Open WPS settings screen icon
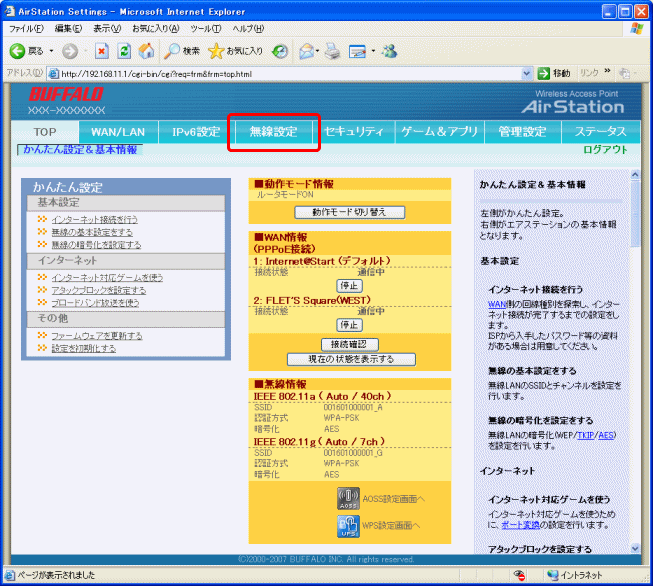Screen dimensions: 653x586 point(348,526)
